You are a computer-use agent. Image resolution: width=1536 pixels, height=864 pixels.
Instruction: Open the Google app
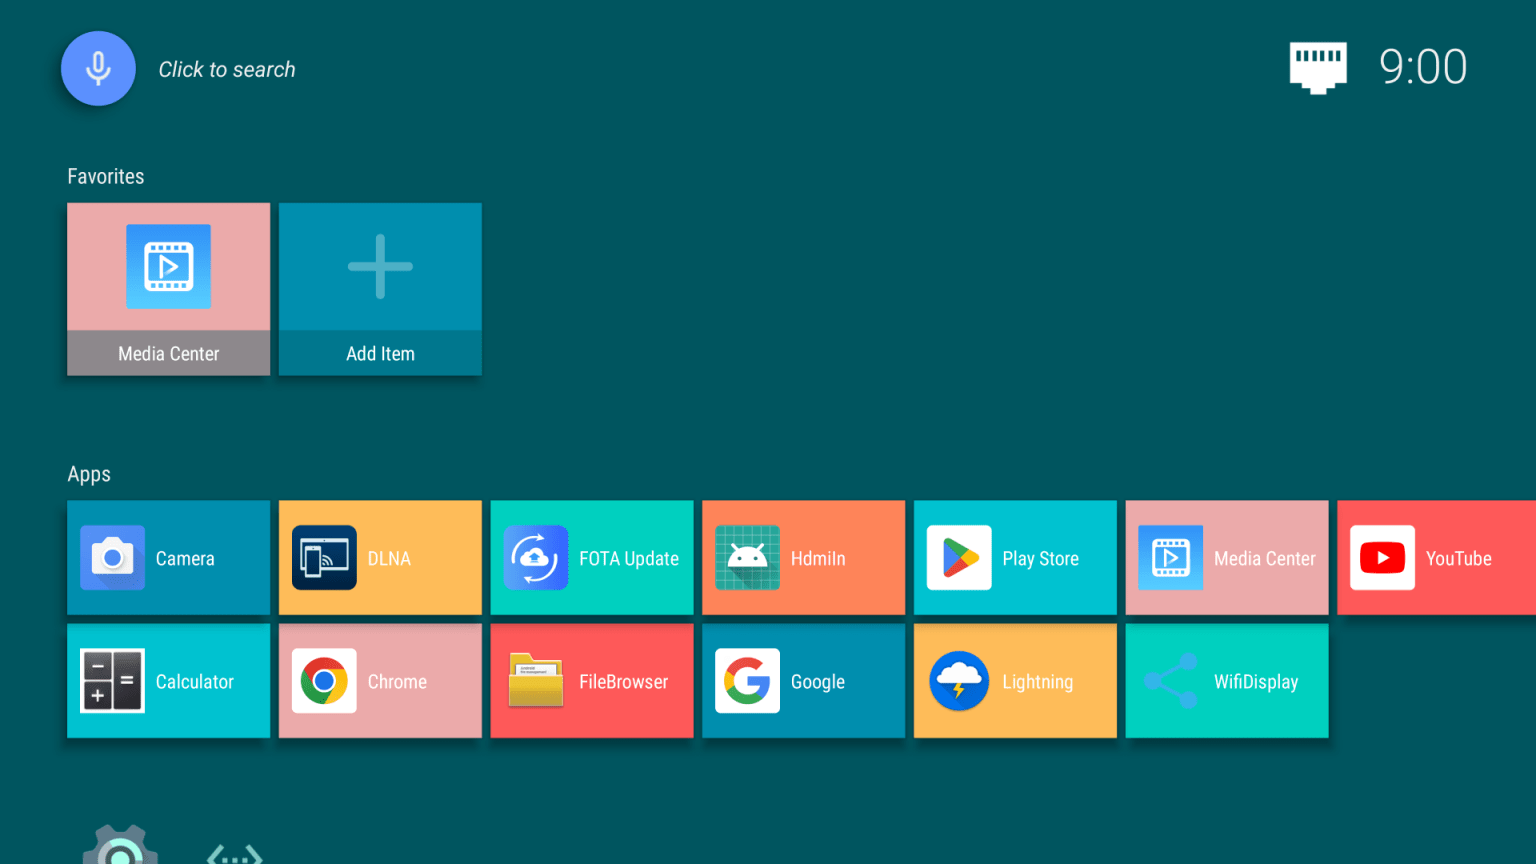[x=803, y=681]
